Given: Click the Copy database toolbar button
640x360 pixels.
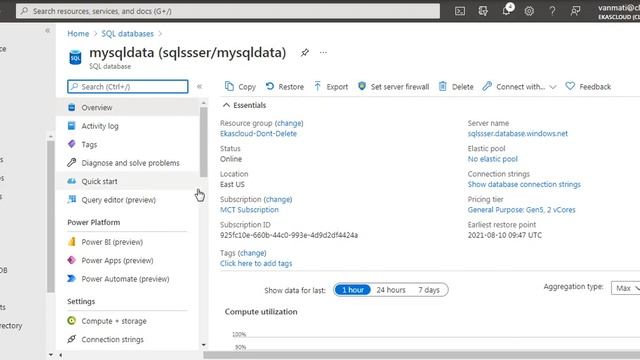Looking at the screenshot, I should [x=240, y=87].
